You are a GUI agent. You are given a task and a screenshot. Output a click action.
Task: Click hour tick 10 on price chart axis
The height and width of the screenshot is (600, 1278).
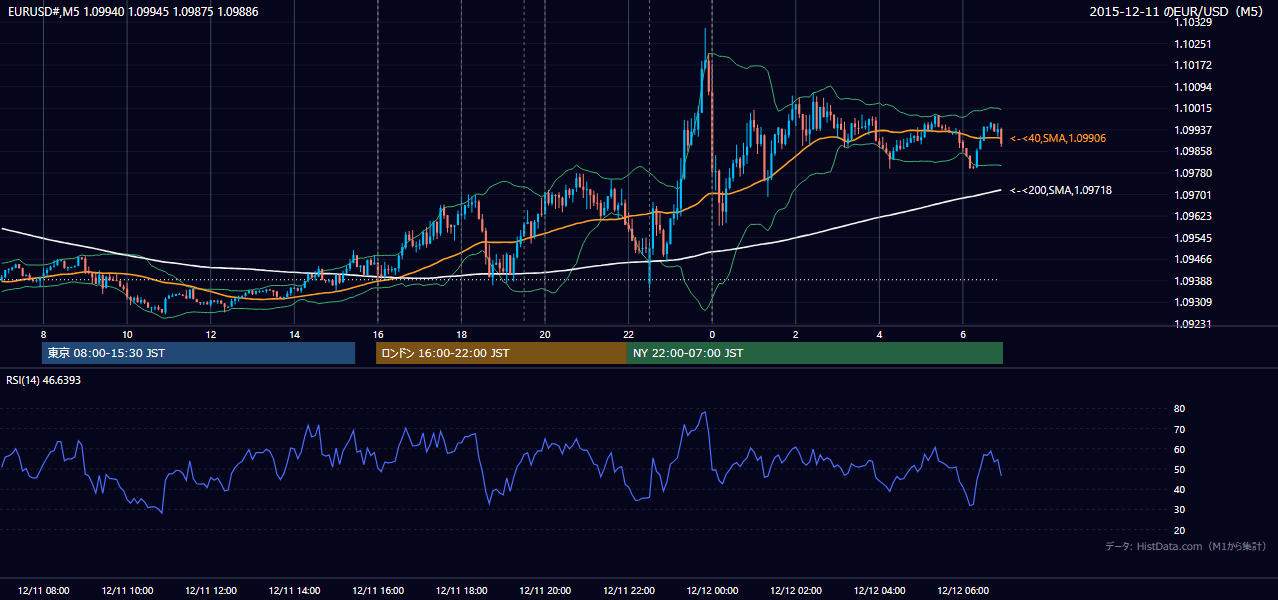click(127, 333)
